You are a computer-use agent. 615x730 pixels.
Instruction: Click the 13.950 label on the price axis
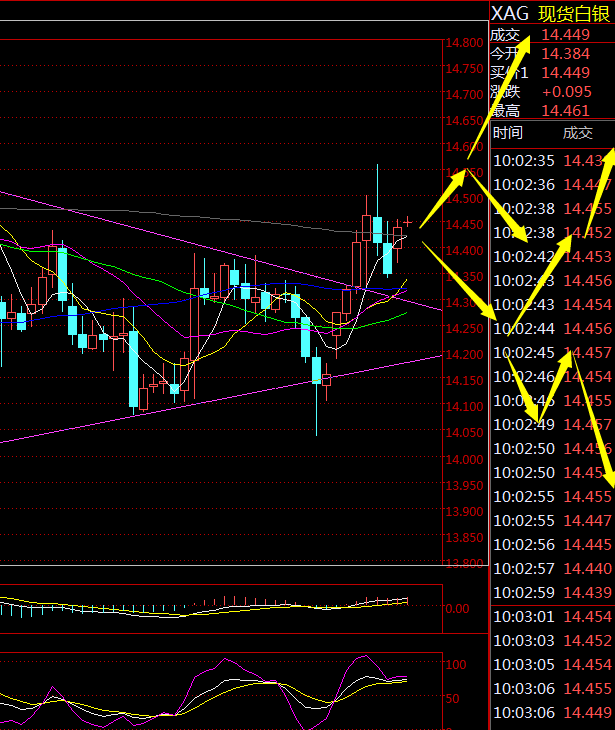(x=464, y=486)
